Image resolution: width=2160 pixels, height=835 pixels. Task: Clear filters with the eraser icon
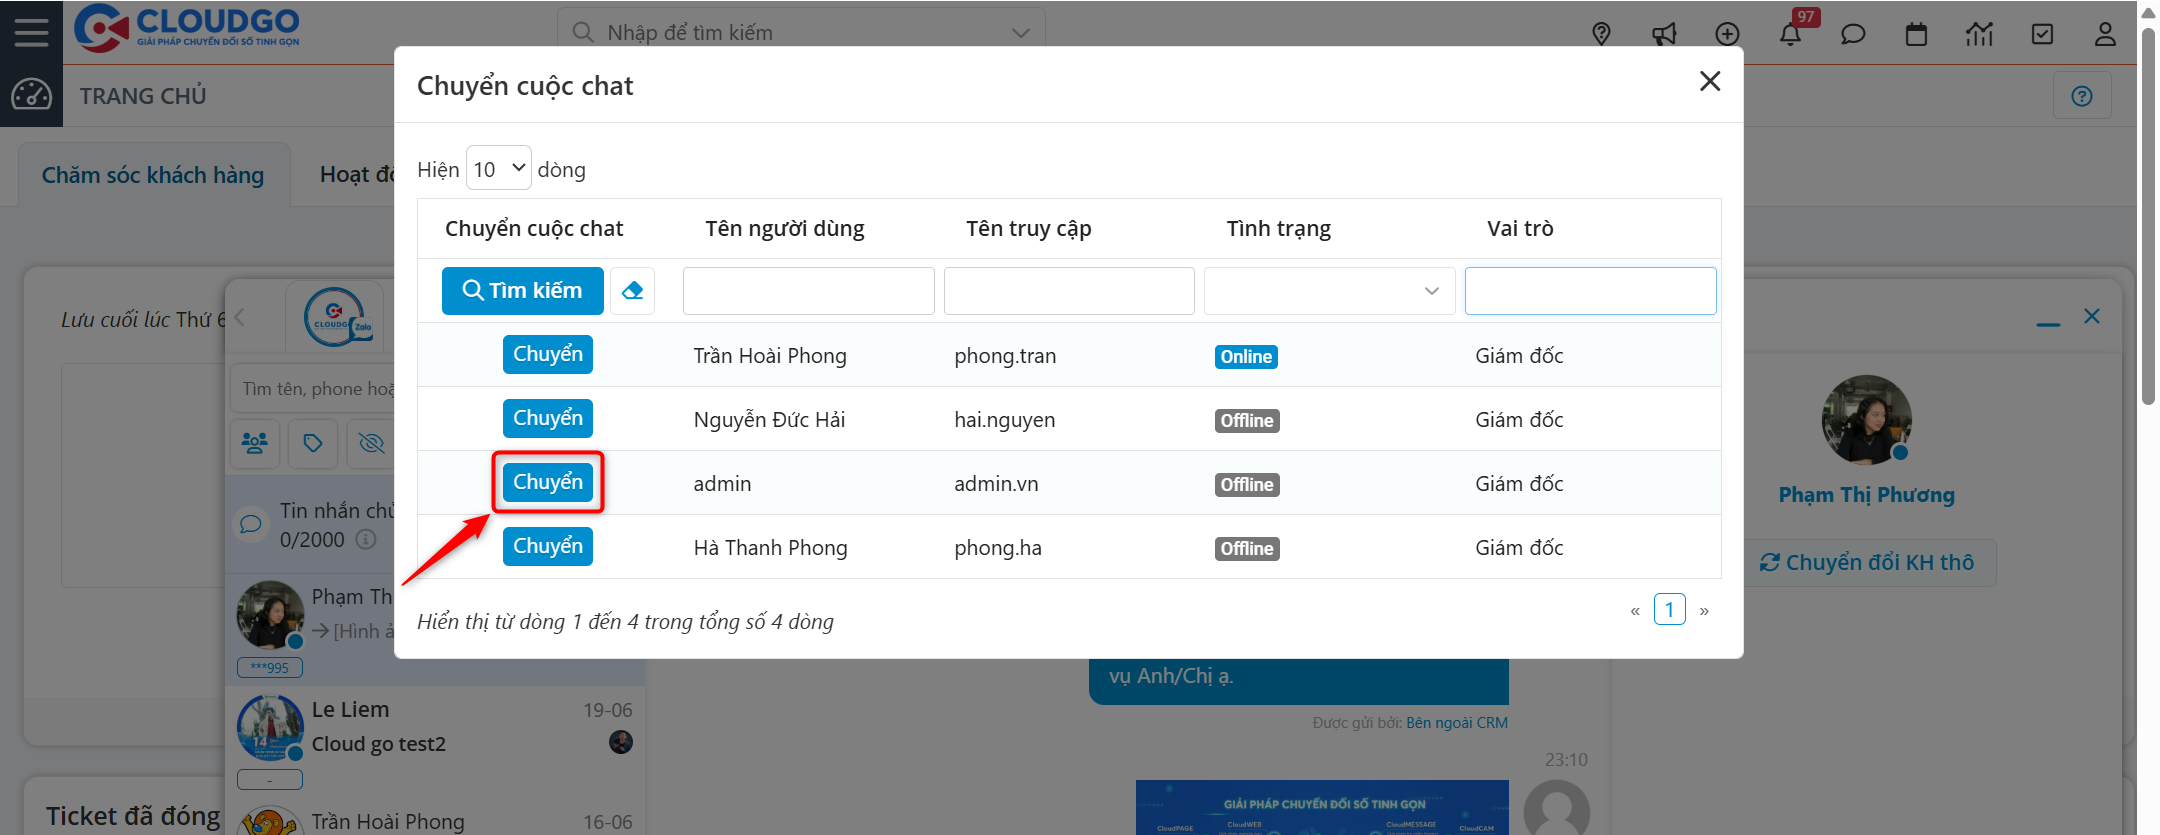(x=632, y=291)
